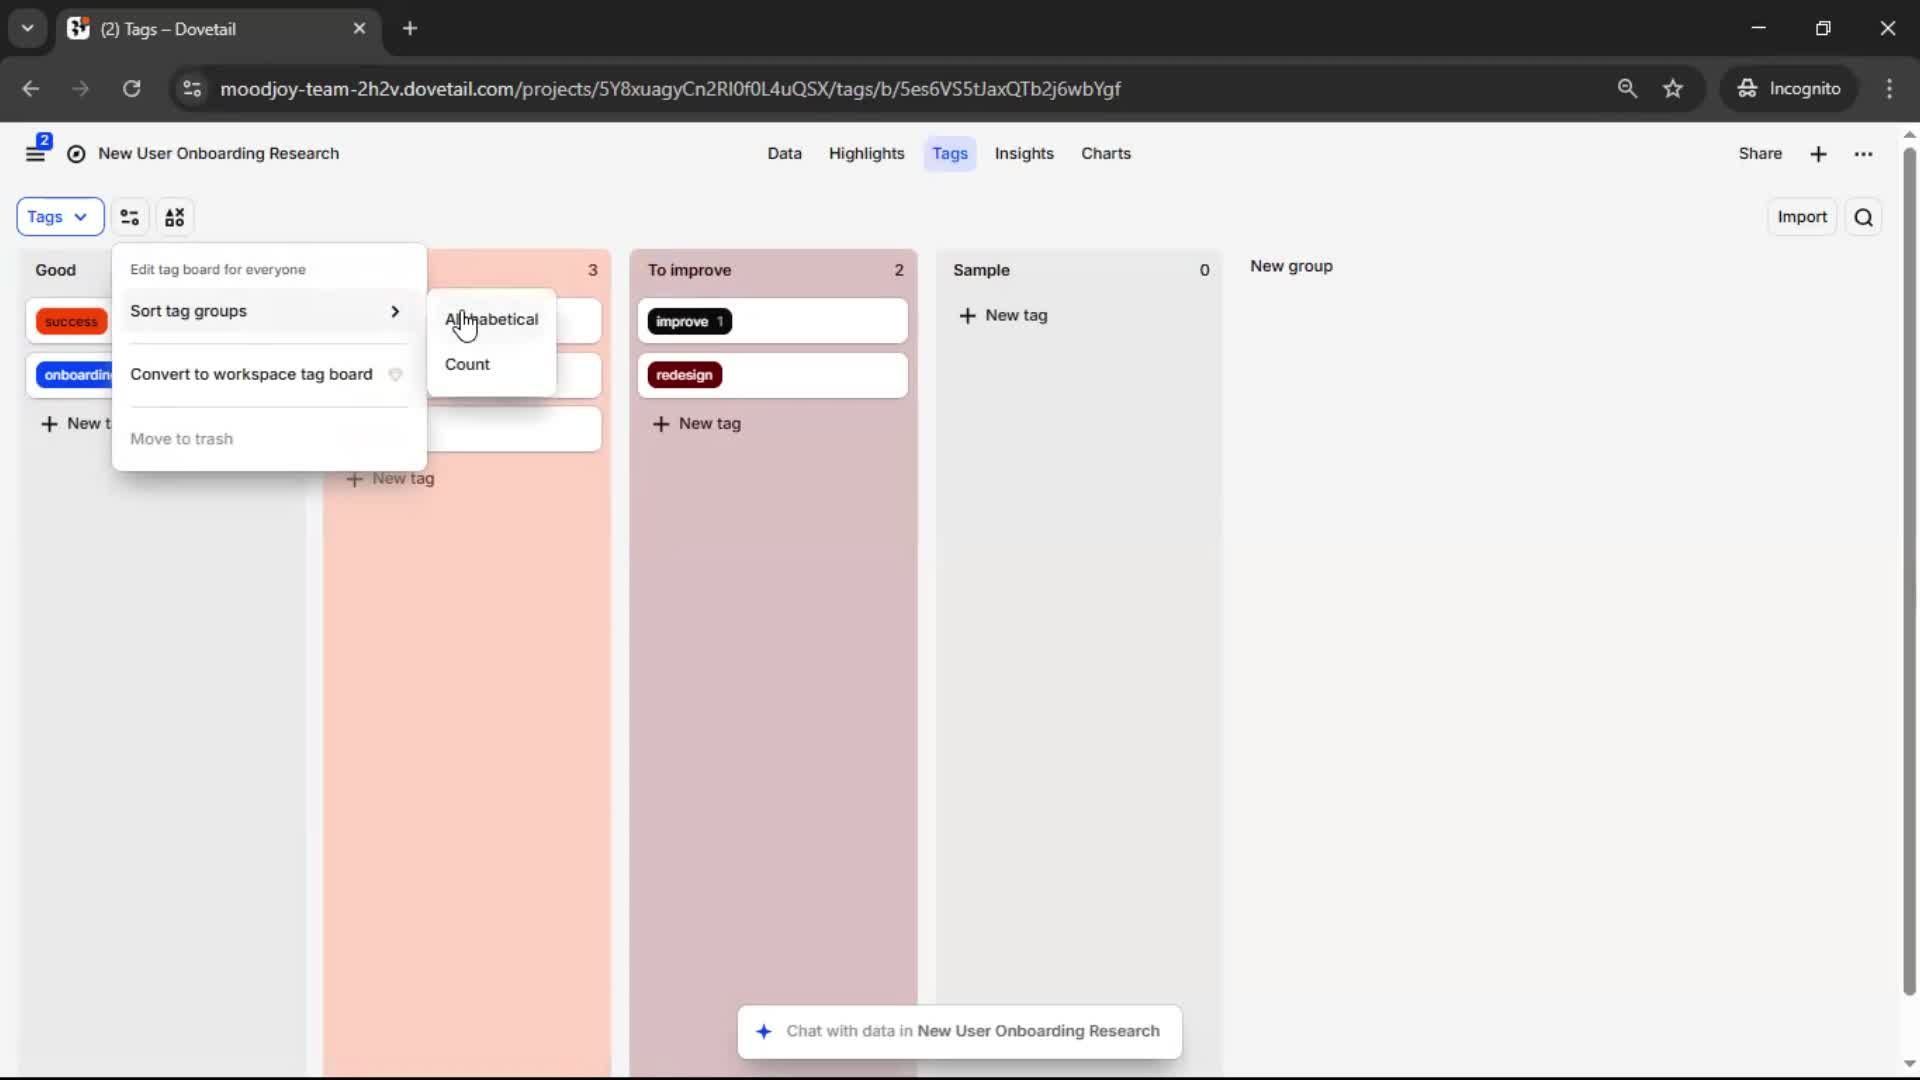Viewport: 1920px width, 1080px height.
Task: Add New tag in Sample group
Action: point(1003,315)
